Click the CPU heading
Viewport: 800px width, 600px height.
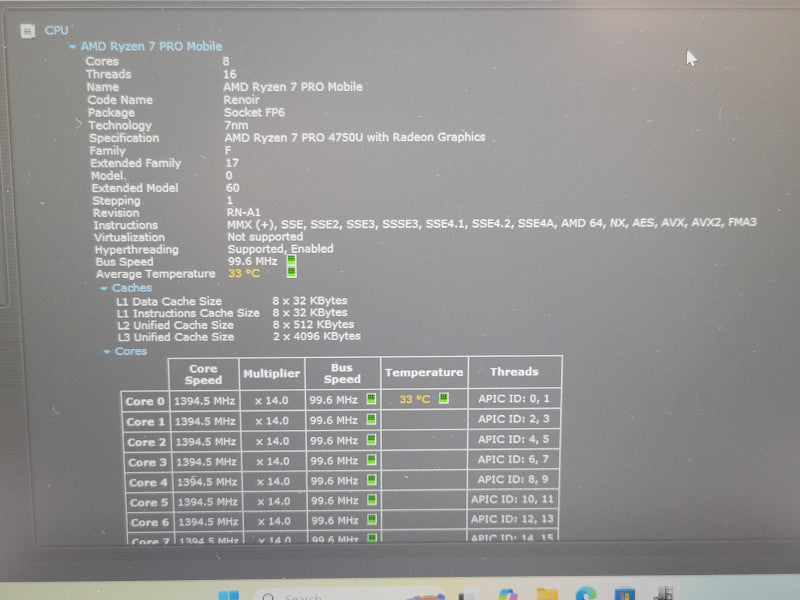57,31
